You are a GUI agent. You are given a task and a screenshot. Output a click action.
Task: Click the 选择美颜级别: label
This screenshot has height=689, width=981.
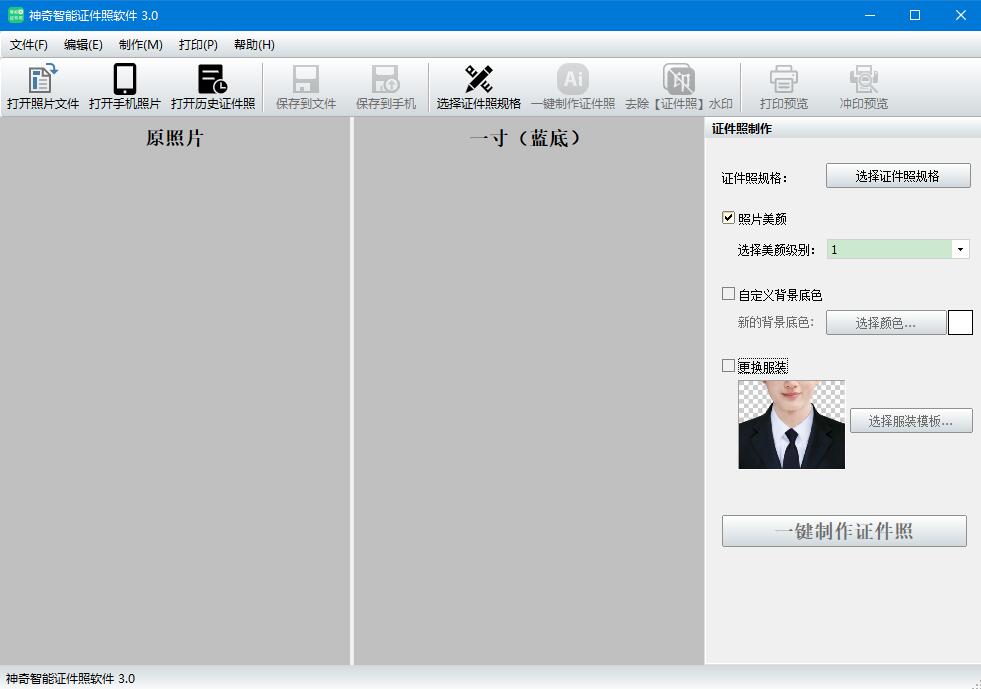click(776, 250)
